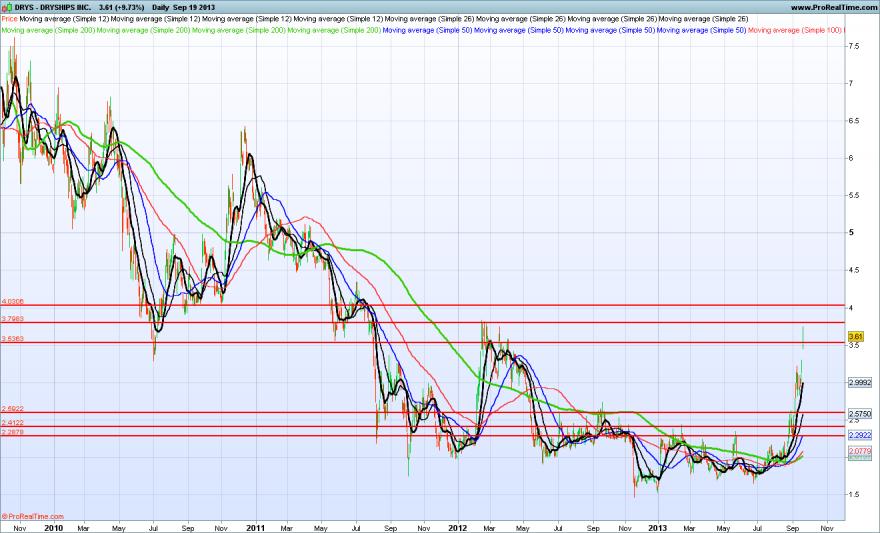The image size is (880, 533).
Task: Click the red 2.0779 value tag
Action: (860, 451)
